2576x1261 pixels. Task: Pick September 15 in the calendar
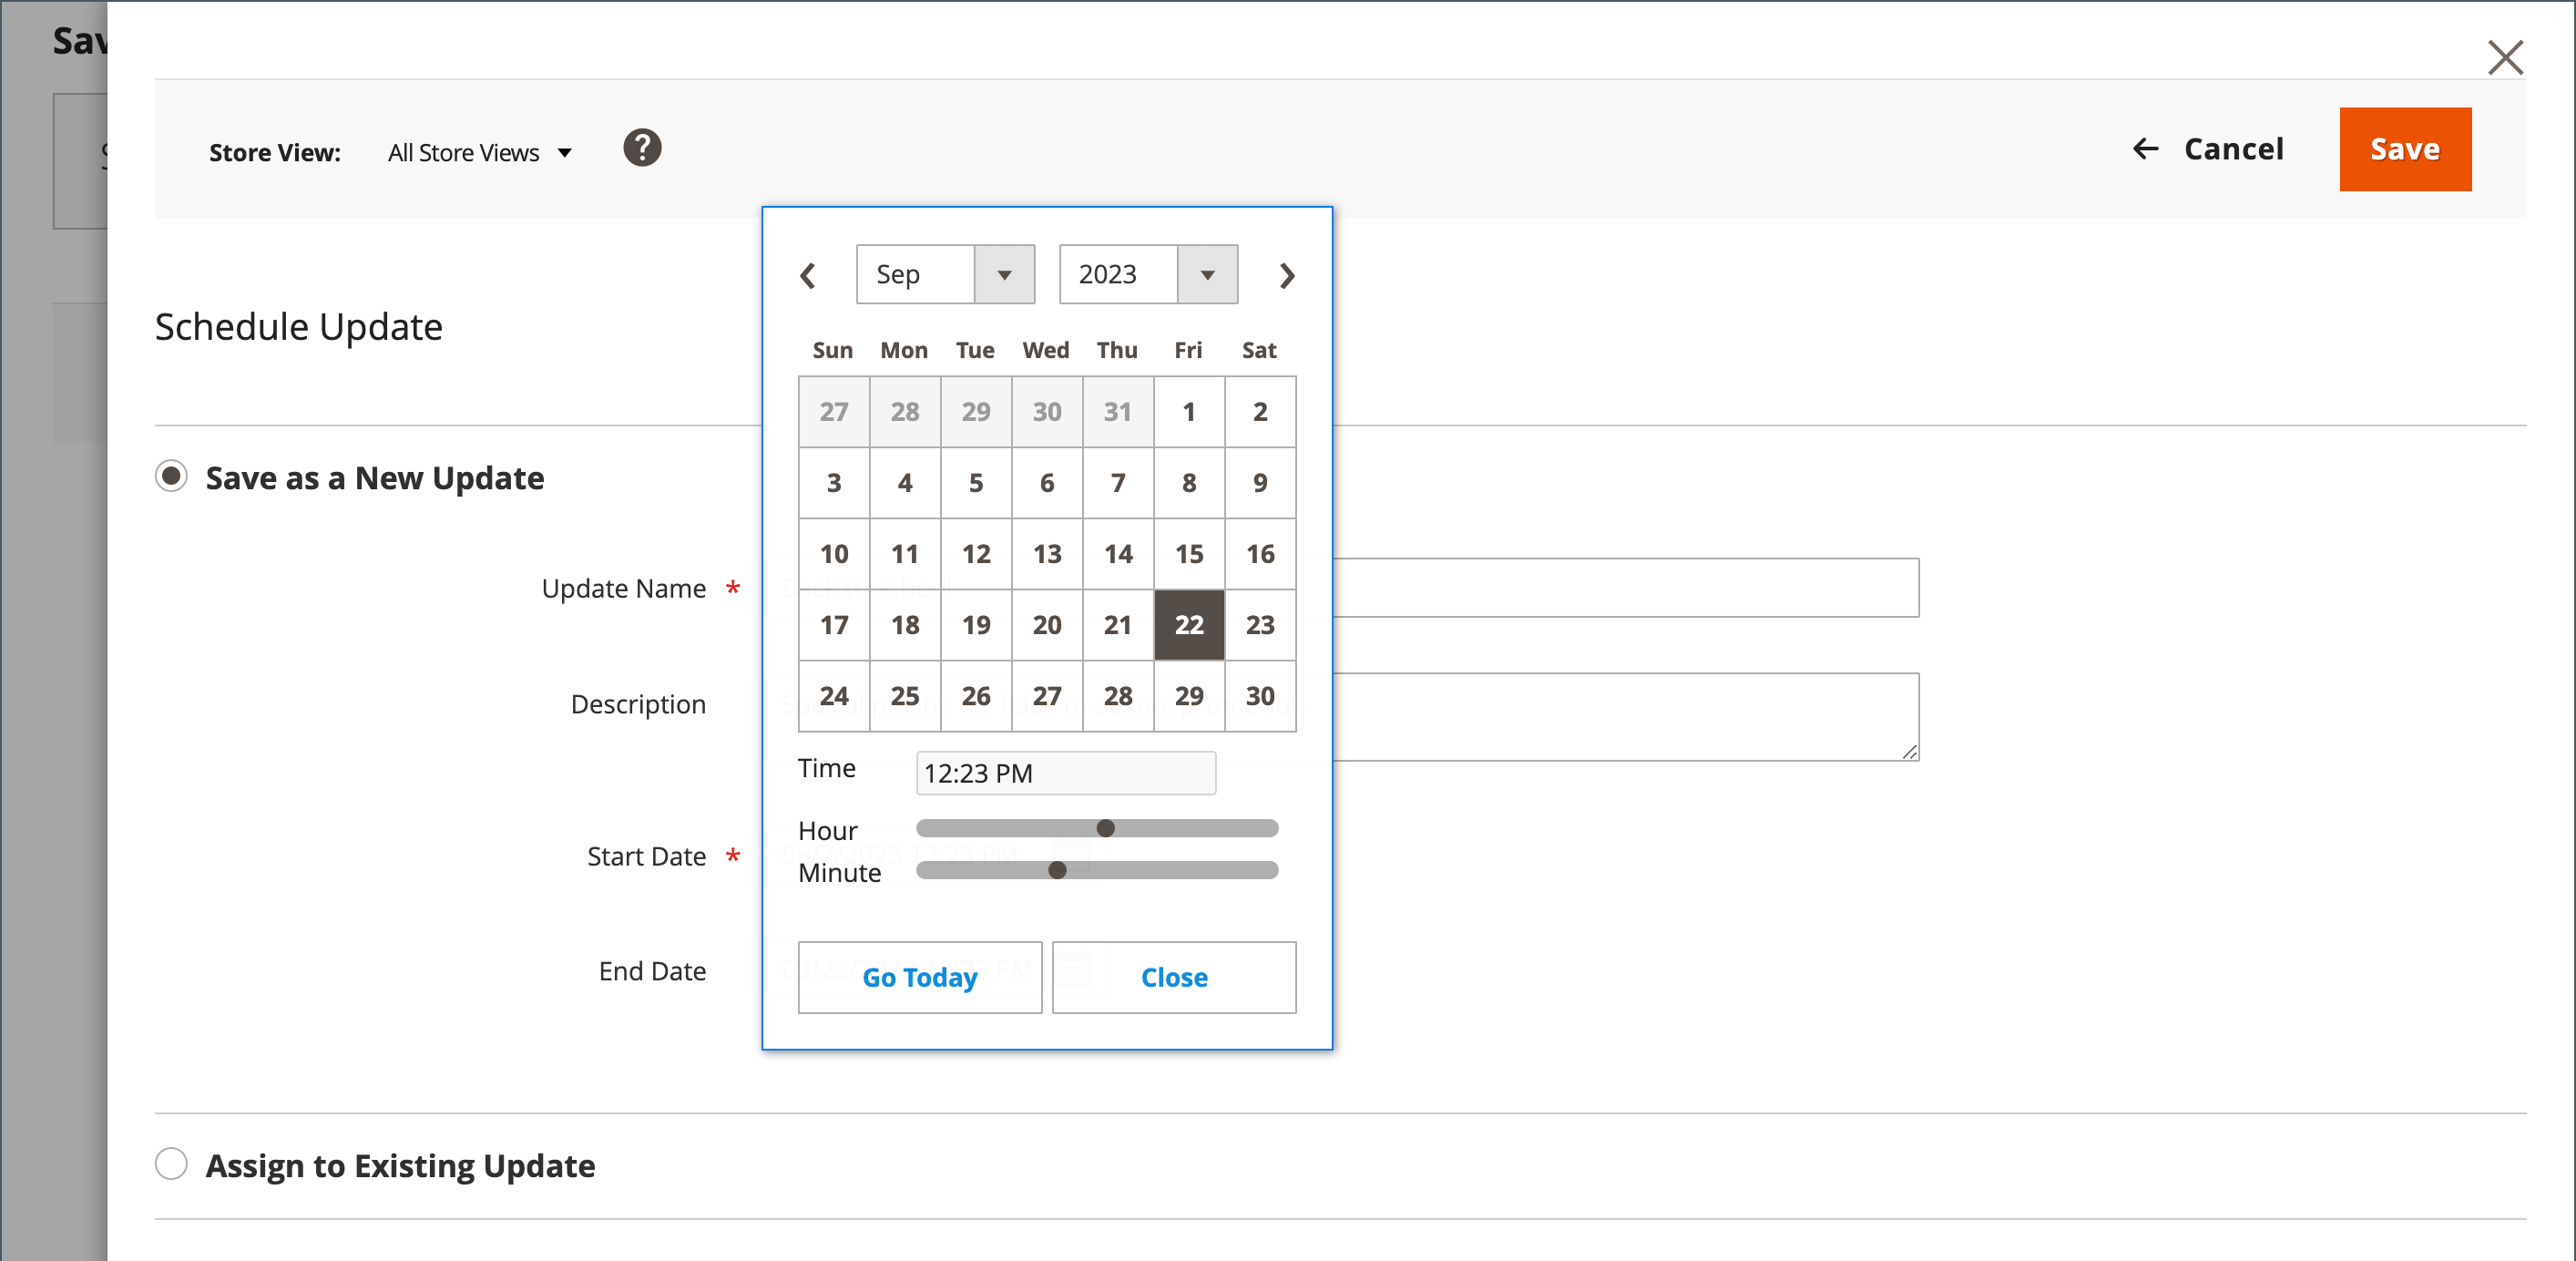pyautogui.click(x=1188, y=554)
